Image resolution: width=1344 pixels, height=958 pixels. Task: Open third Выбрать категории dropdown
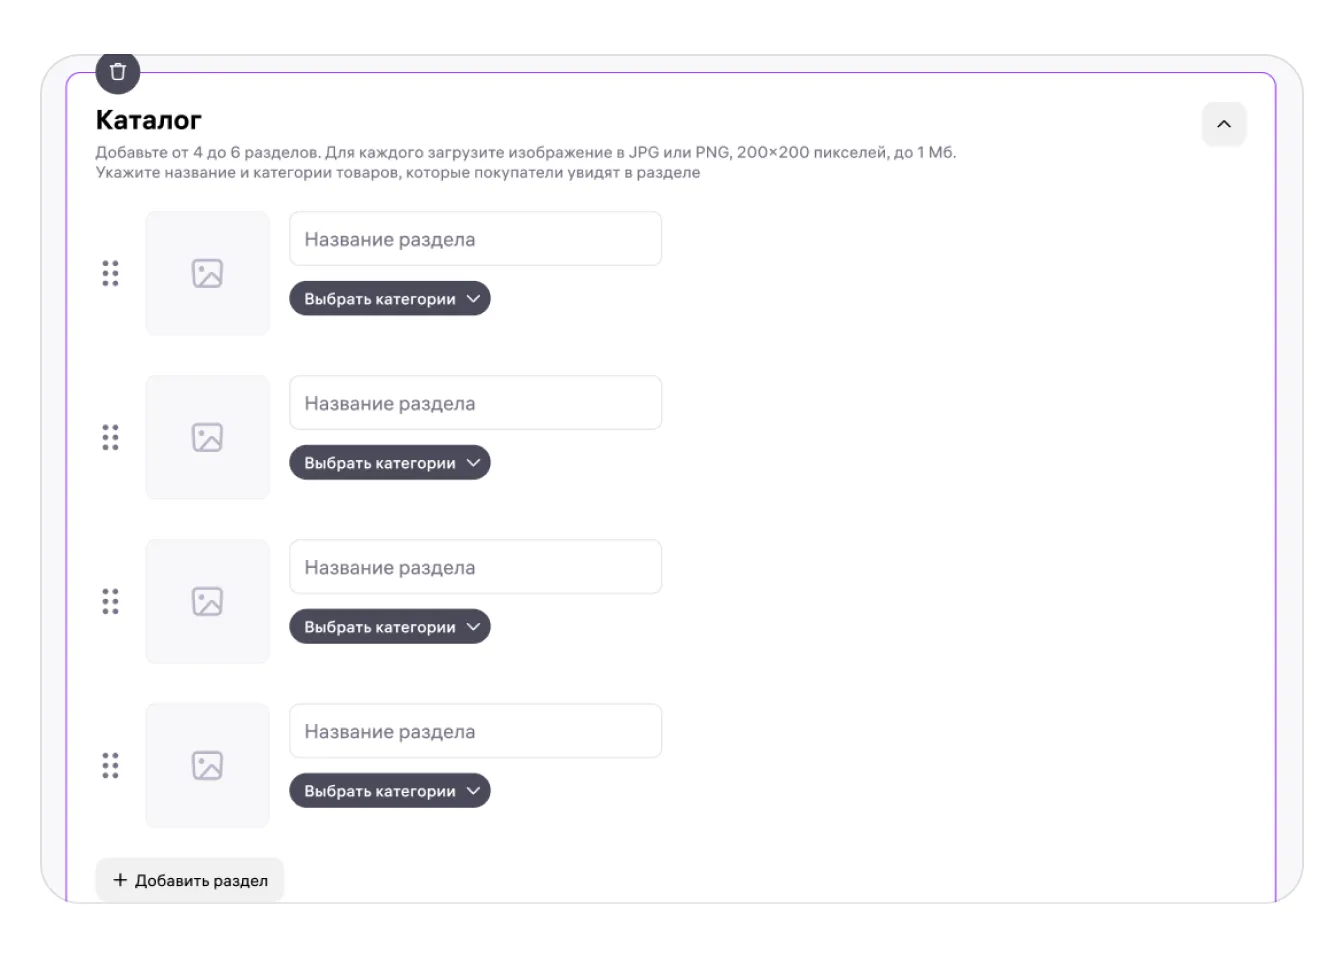tap(390, 627)
